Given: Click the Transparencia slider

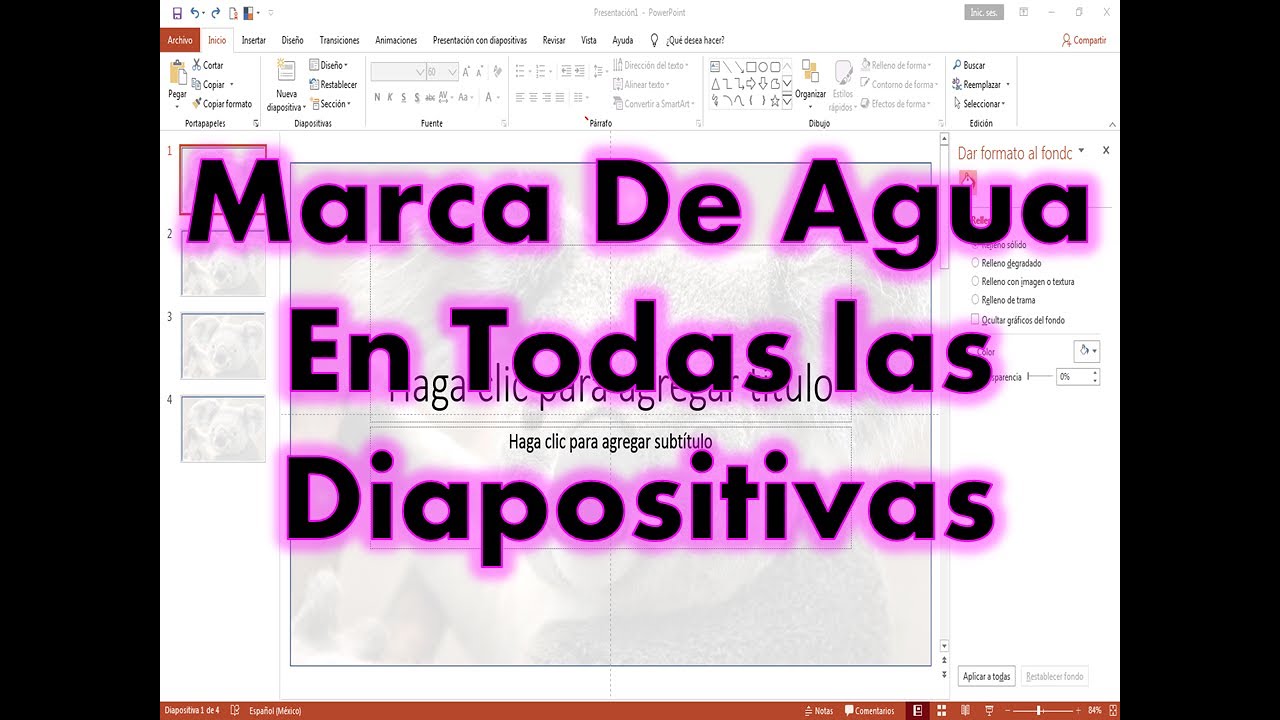Looking at the screenshot, I should pyautogui.click(x=1040, y=376).
